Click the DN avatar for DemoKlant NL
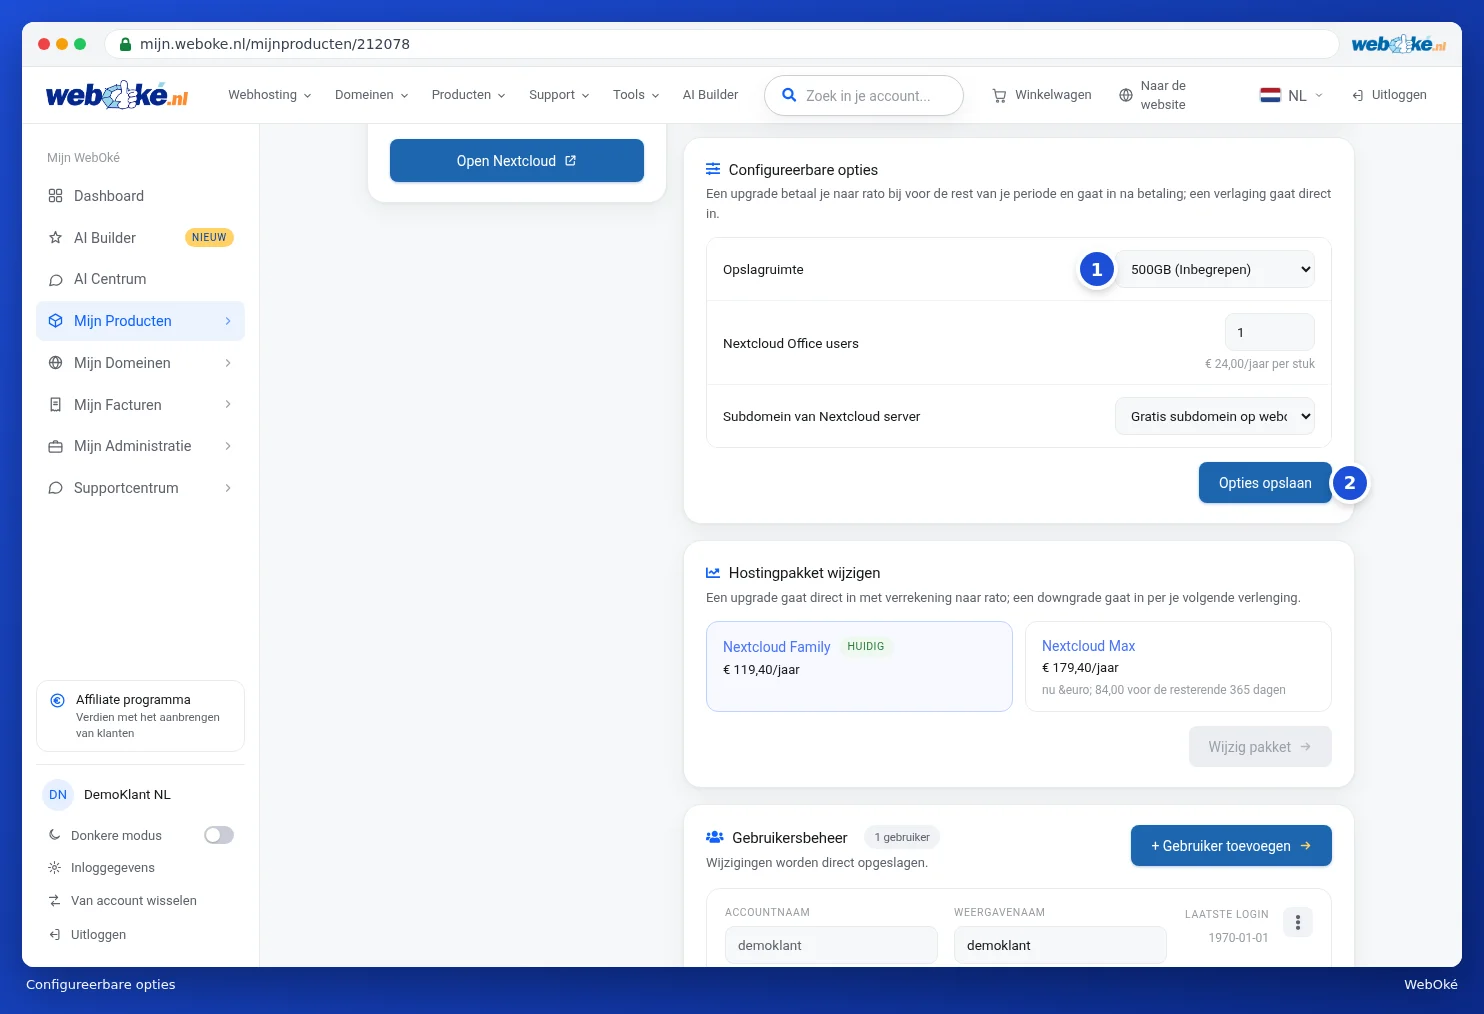The height and width of the screenshot is (1014, 1484). click(x=58, y=795)
